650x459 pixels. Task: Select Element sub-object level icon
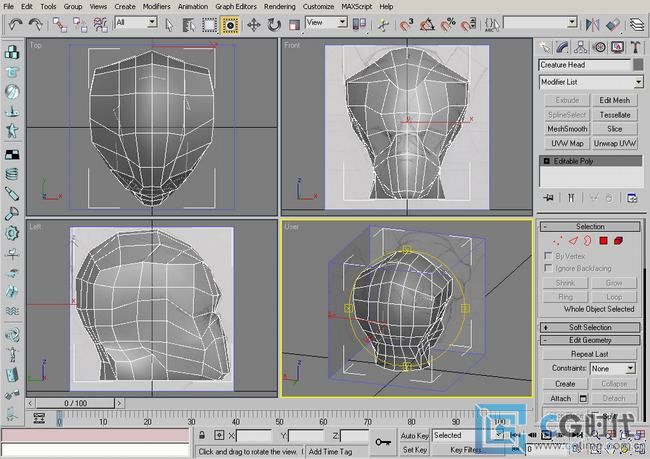(618, 240)
